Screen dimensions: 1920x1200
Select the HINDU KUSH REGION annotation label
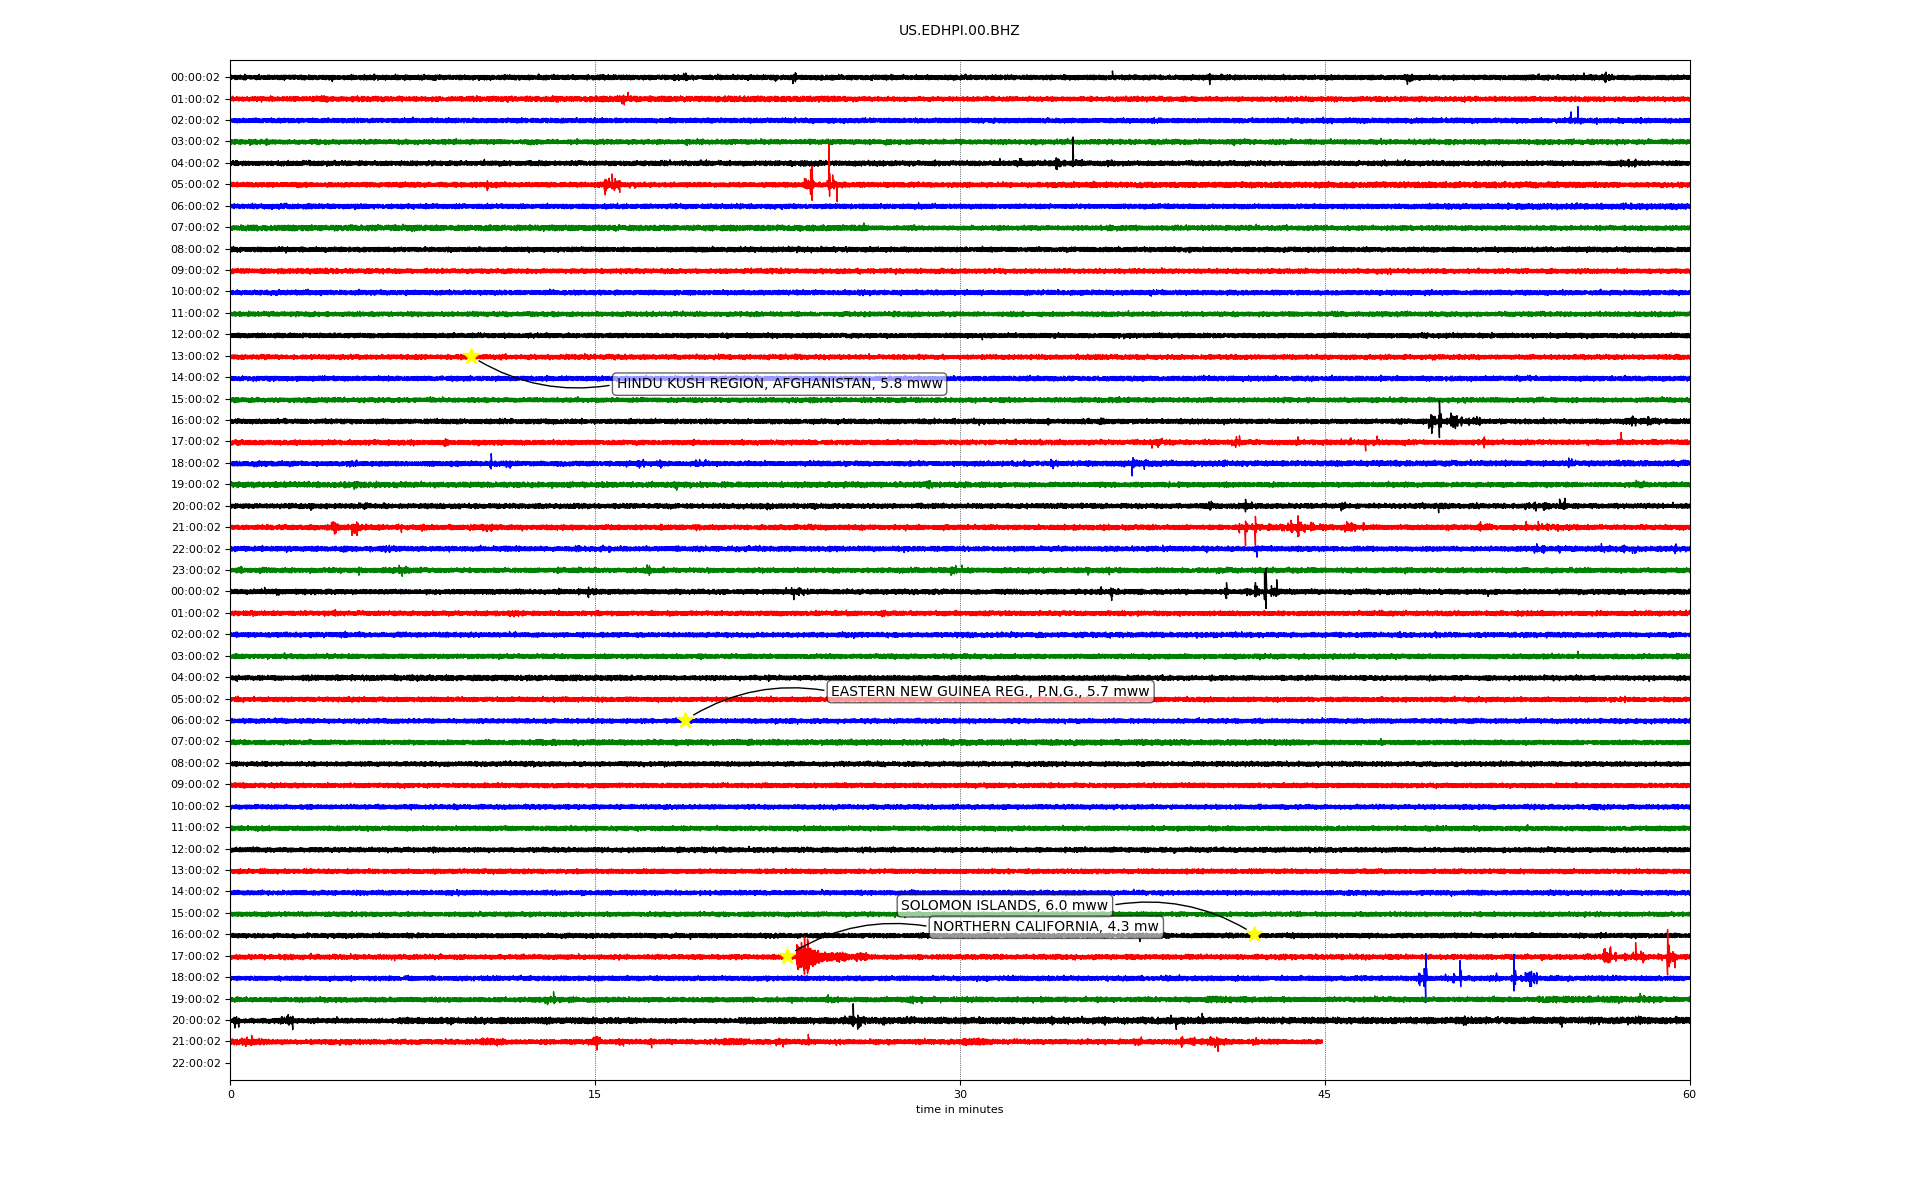tap(779, 384)
